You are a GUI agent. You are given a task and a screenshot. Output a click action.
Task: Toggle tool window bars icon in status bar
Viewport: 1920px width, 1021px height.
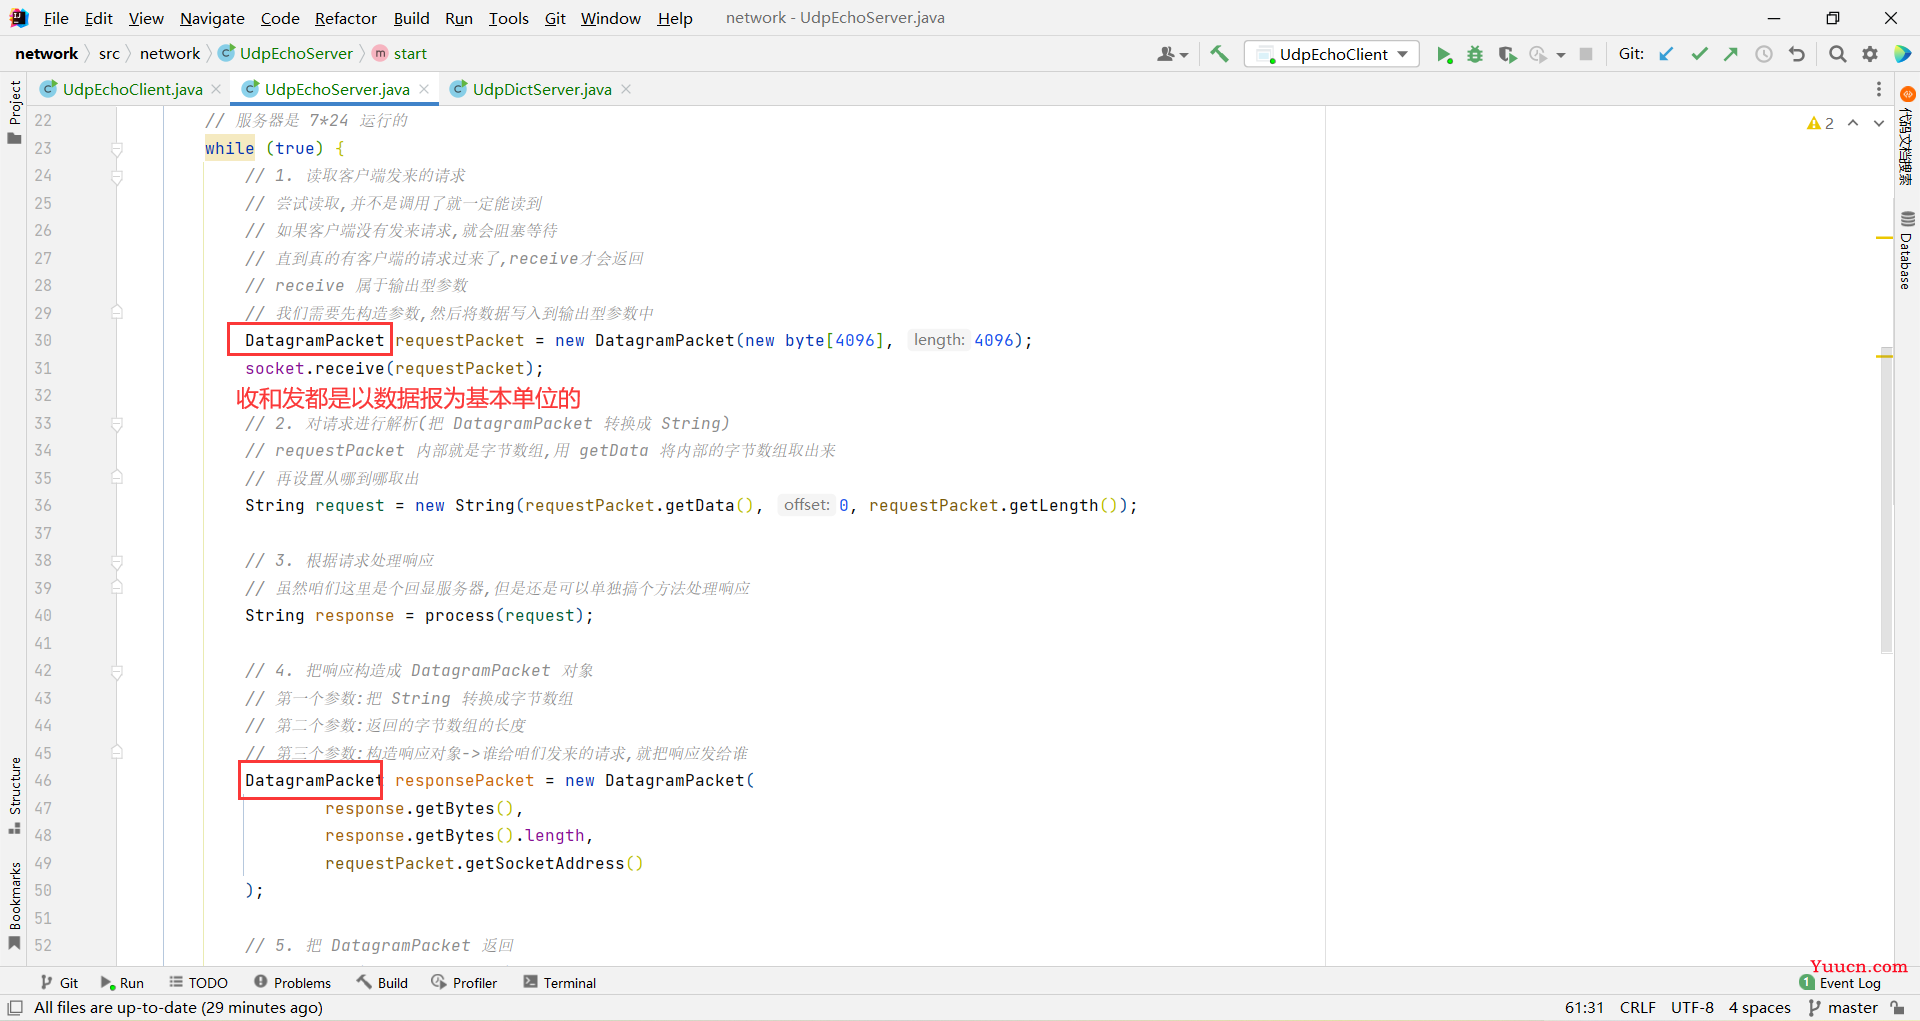[x=15, y=1008]
